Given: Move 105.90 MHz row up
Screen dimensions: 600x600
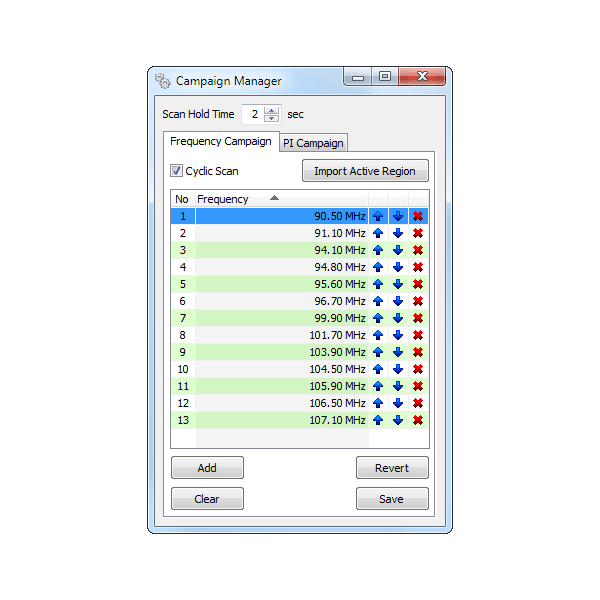Looking at the screenshot, I should point(378,386).
